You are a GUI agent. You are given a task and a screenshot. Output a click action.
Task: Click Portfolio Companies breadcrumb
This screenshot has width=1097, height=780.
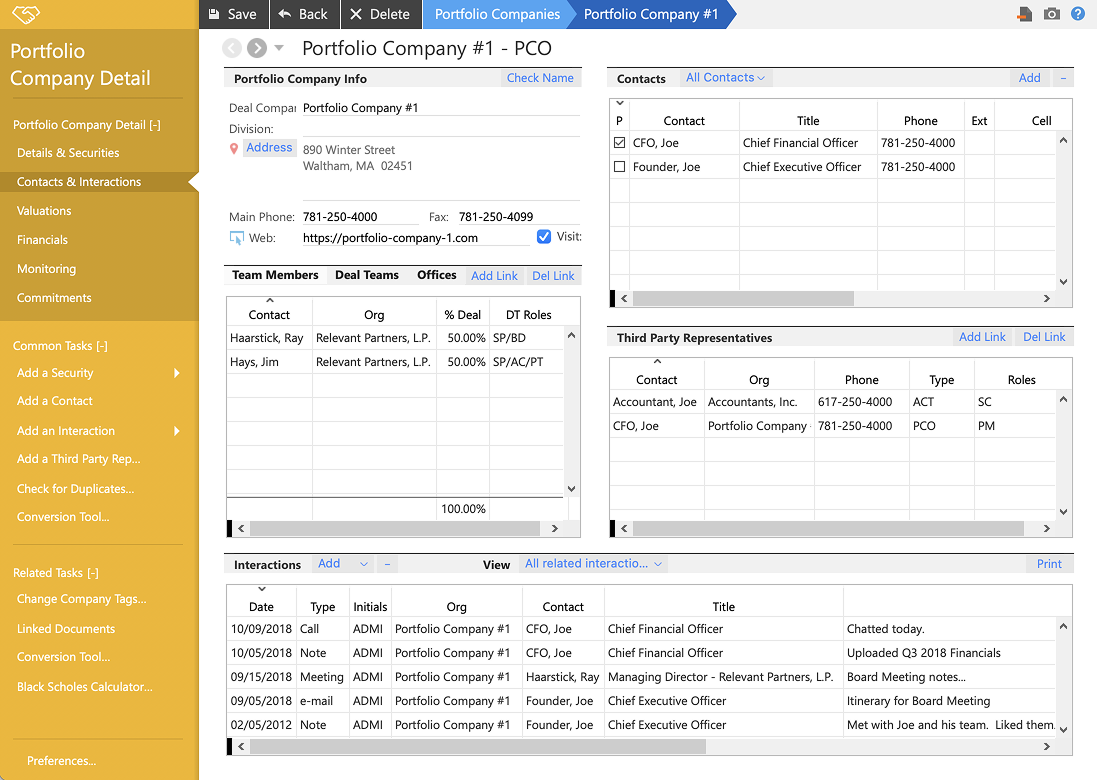pyautogui.click(x=497, y=14)
